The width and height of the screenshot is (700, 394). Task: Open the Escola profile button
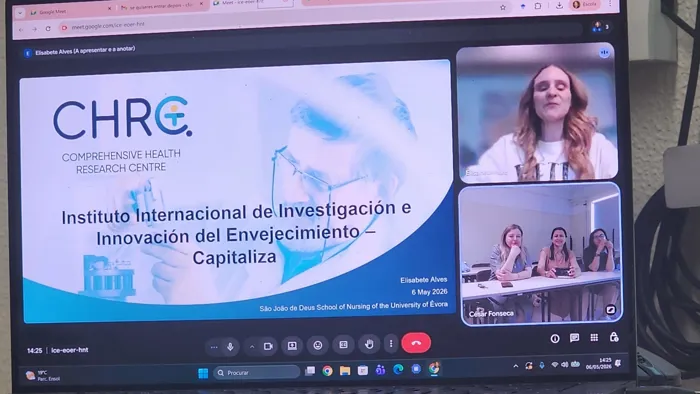tap(584, 4)
